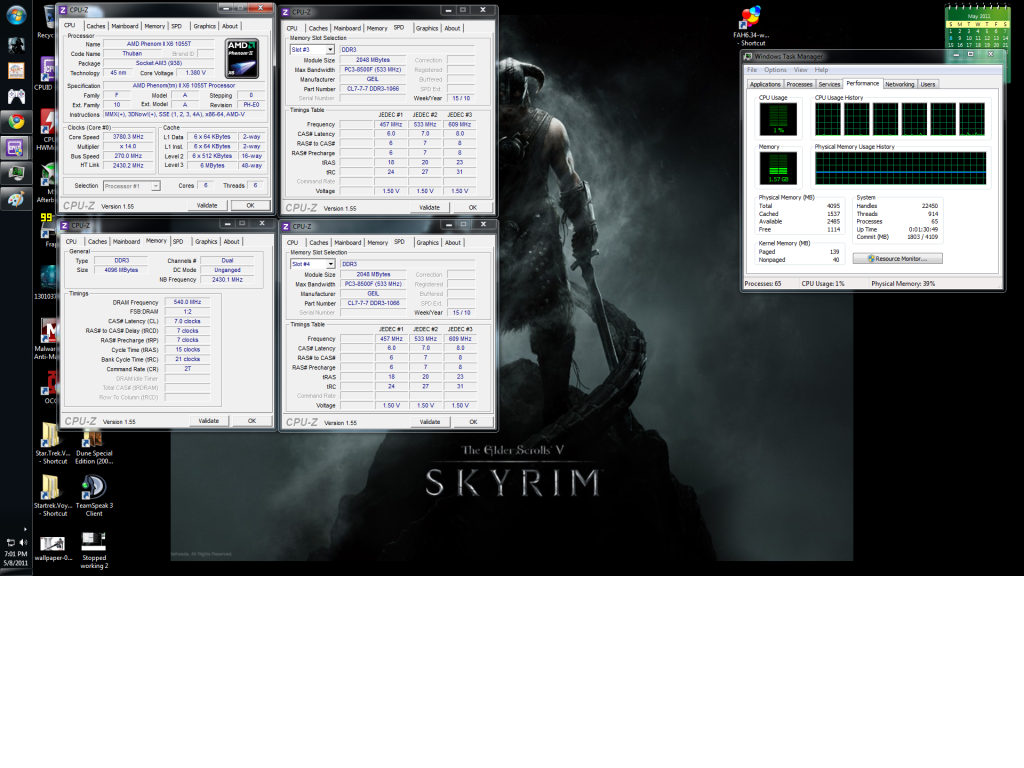The image size is (1024, 768).
Task: Click Validate in the CPU-Z memory timings window
Action: pos(208,421)
